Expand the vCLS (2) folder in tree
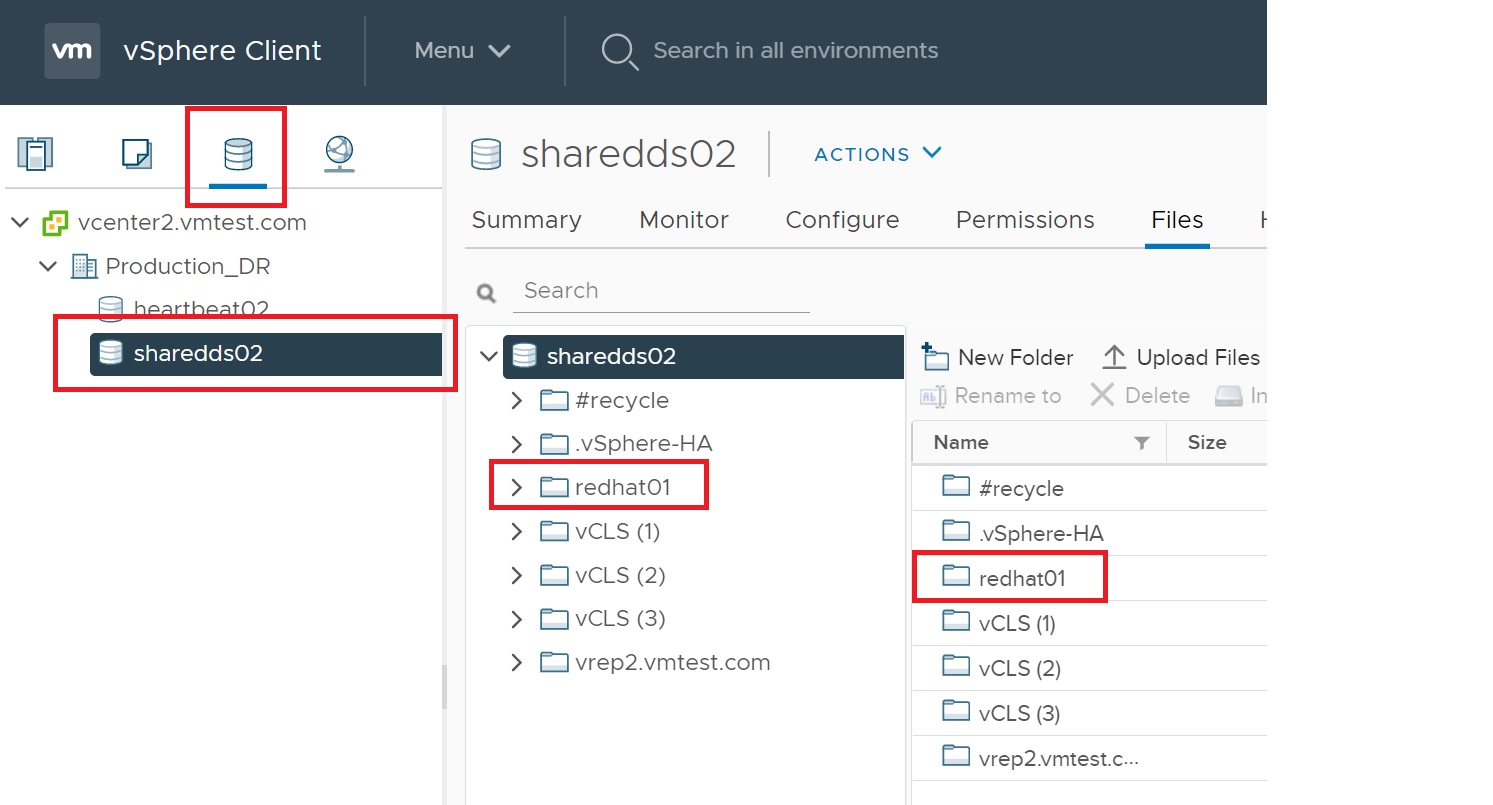The width and height of the screenshot is (1493, 805). pyautogui.click(x=517, y=575)
